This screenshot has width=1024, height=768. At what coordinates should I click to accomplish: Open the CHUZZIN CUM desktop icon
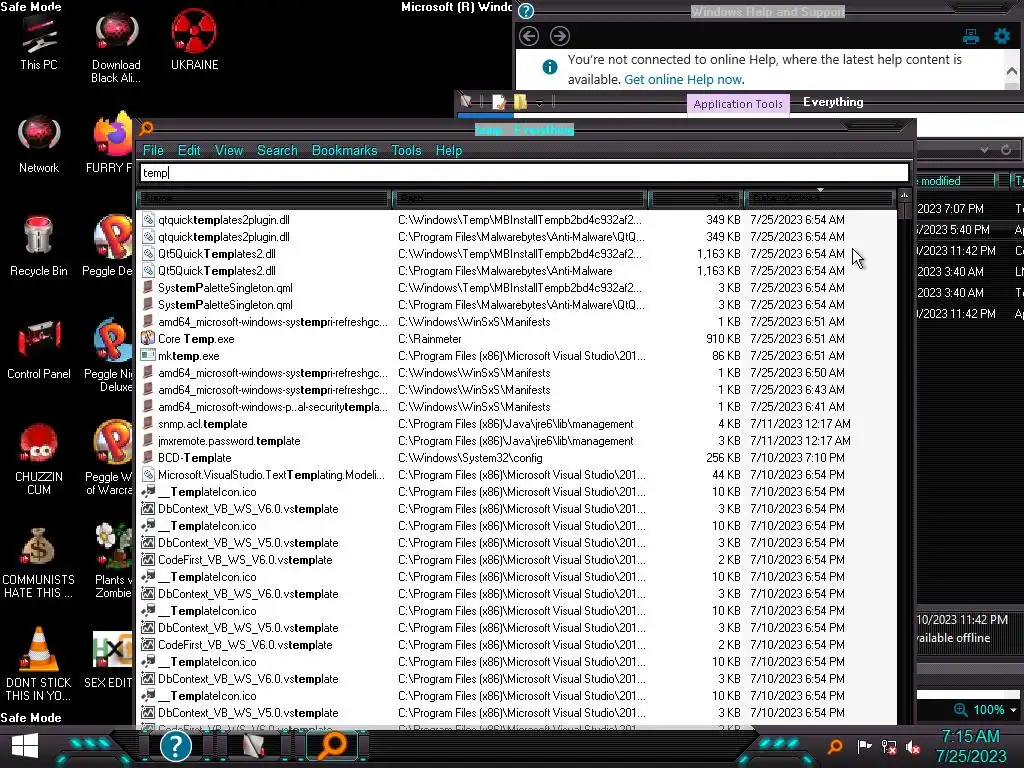[x=39, y=459]
